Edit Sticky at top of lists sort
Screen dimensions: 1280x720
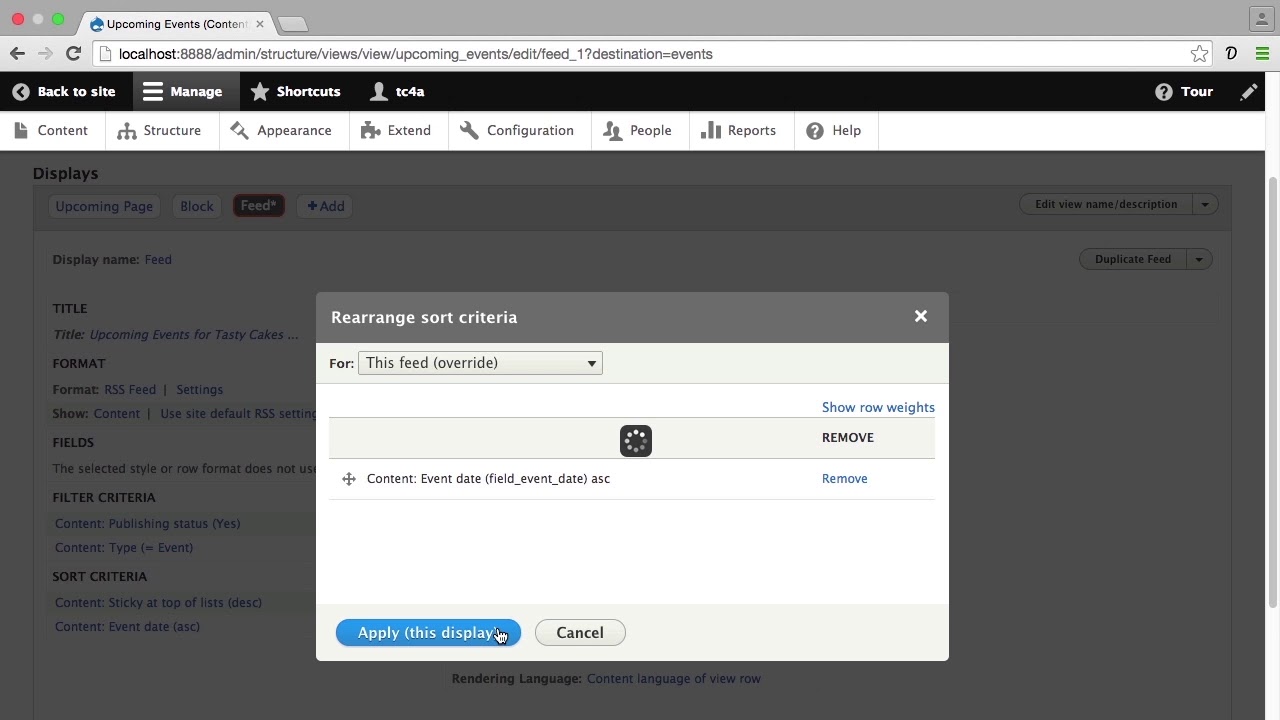click(158, 602)
